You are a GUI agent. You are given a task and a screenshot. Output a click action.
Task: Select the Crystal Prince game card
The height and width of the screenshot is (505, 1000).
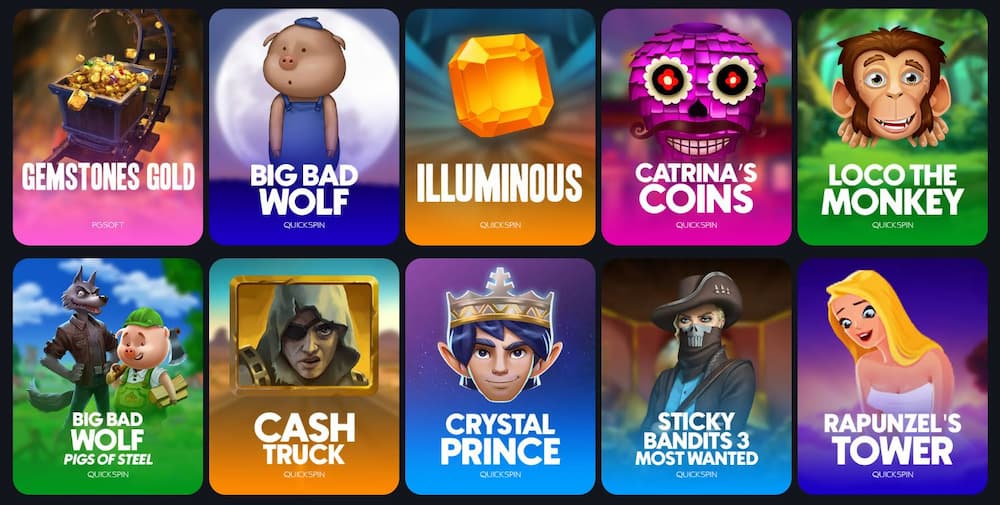tap(500, 376)
